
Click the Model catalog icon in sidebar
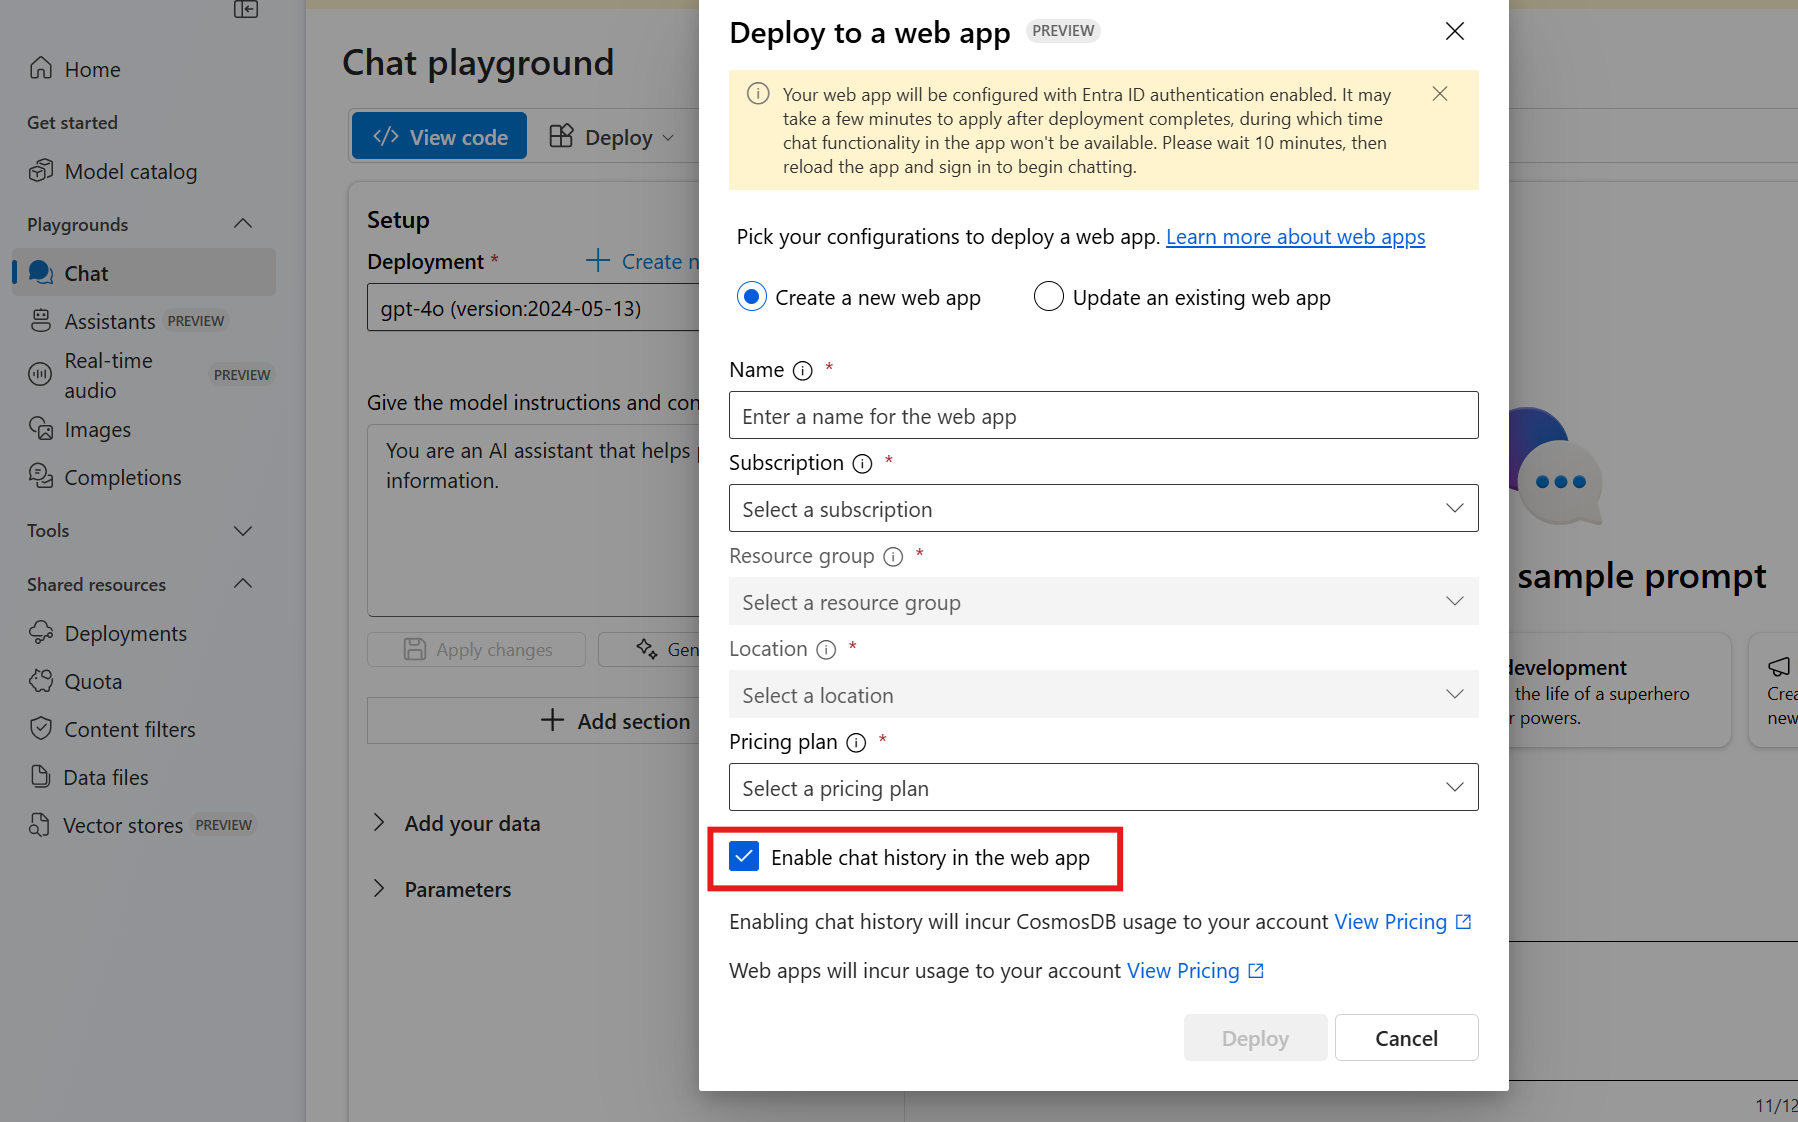click(x=41, y=171)
